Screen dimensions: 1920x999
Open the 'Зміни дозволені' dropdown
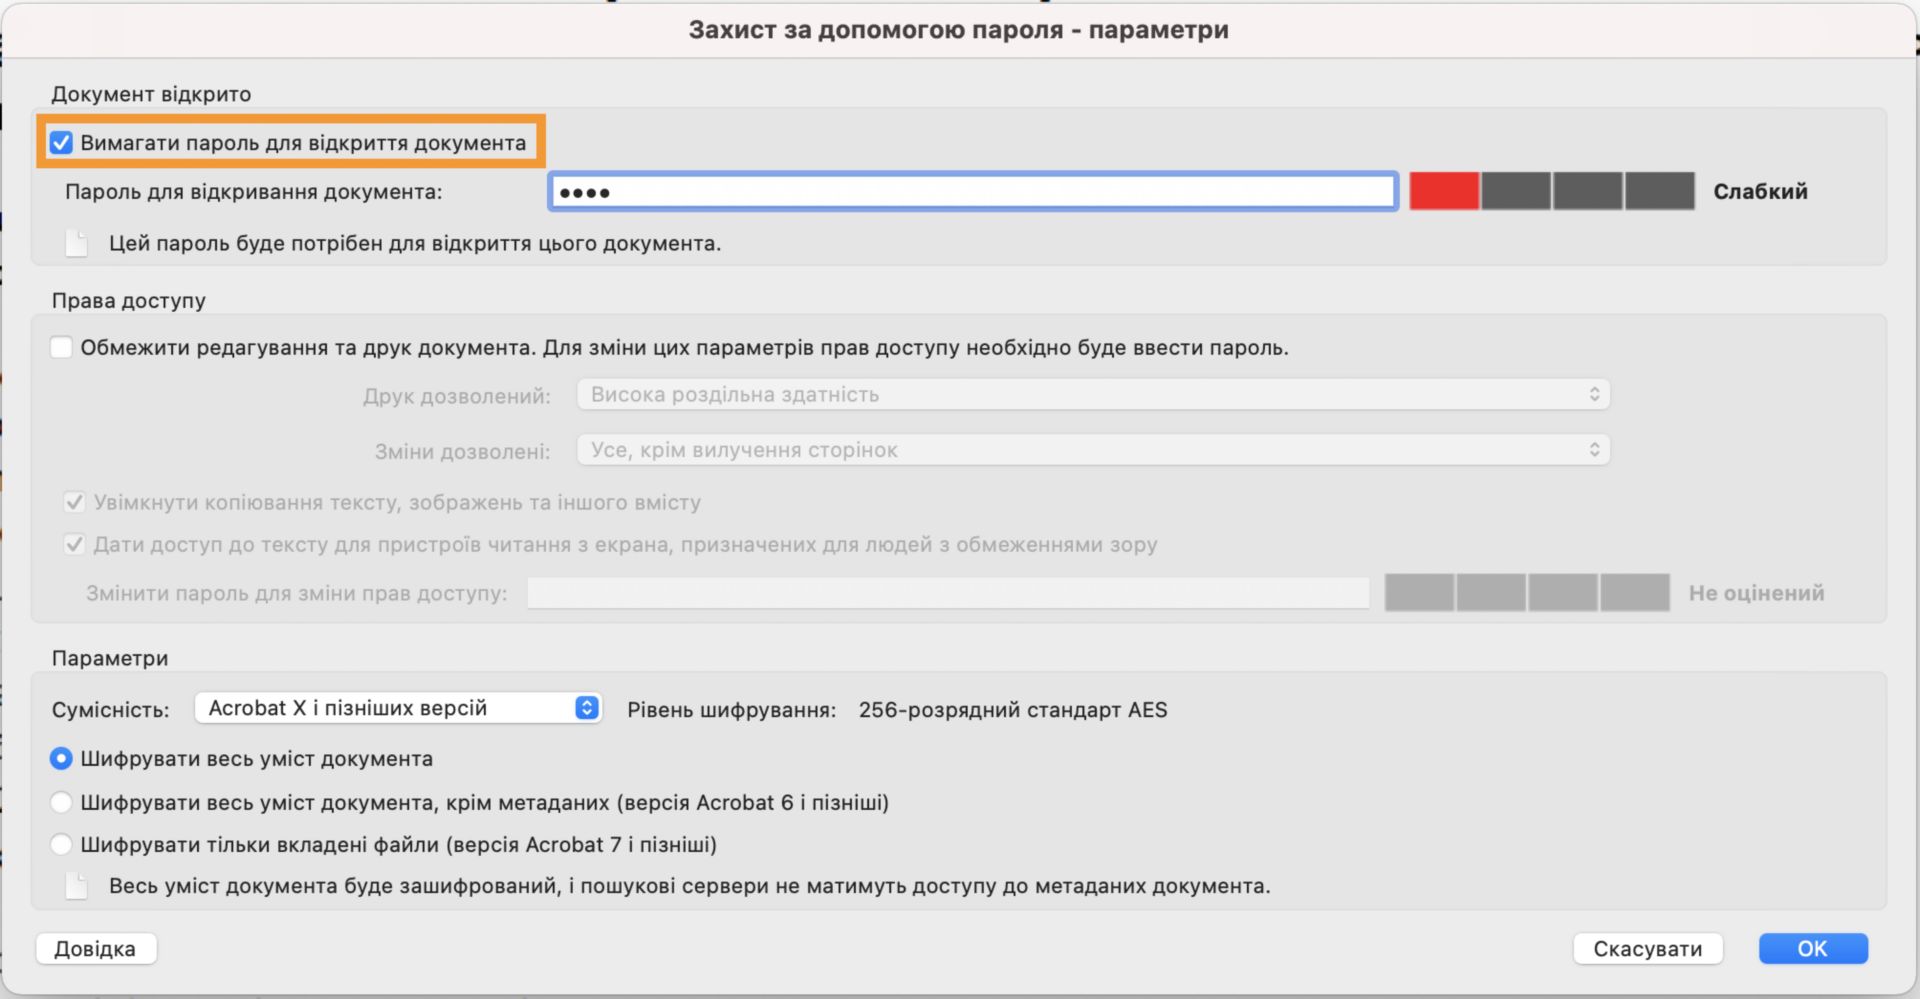(1093, 450)
